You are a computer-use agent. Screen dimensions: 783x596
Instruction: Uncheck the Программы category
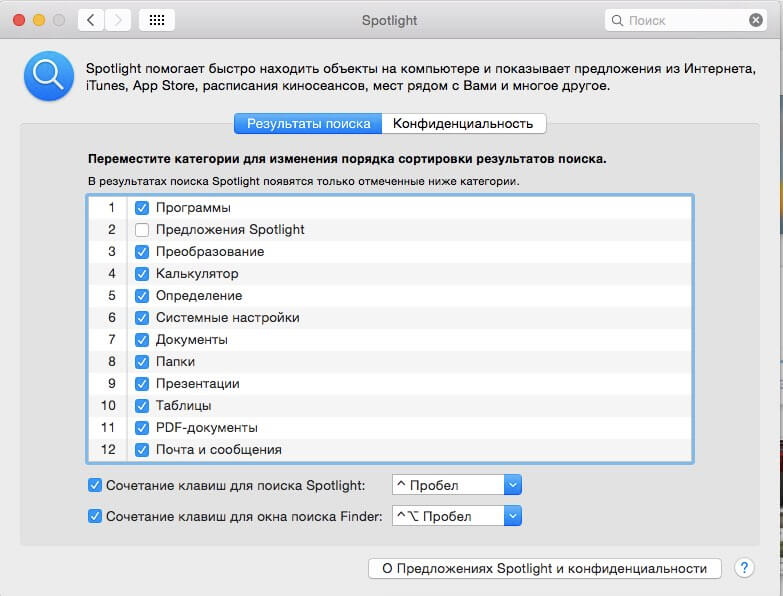tap(142, 208)
